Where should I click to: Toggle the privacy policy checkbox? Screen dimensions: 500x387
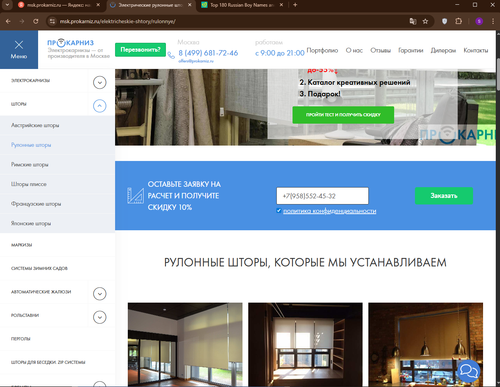[x=279, y=210]
